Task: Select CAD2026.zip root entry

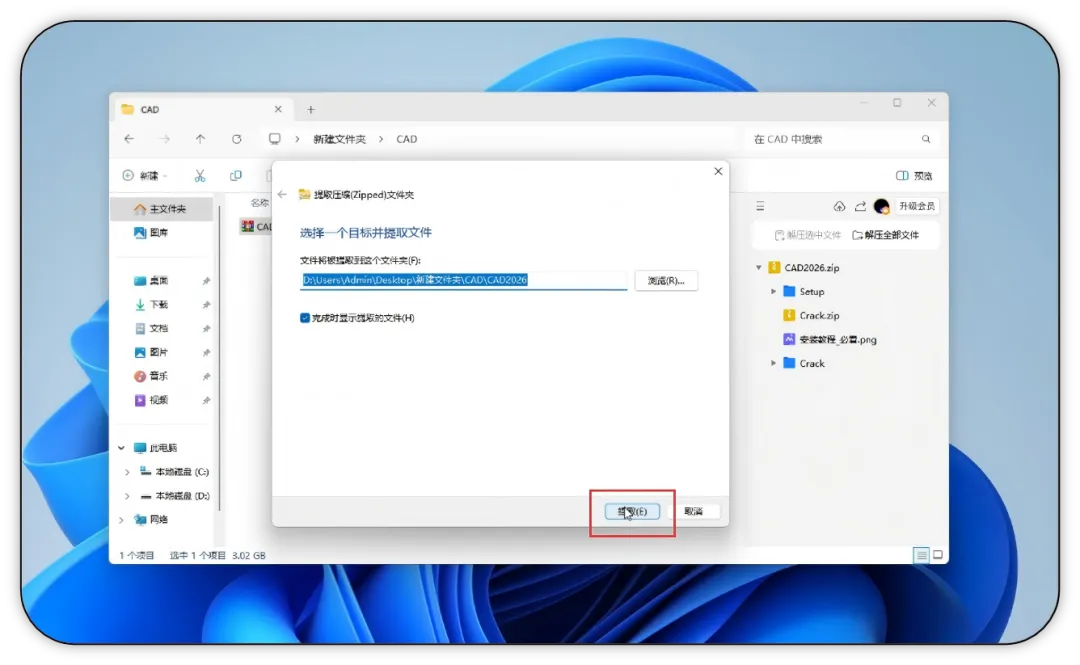Action: coord(803,267)
